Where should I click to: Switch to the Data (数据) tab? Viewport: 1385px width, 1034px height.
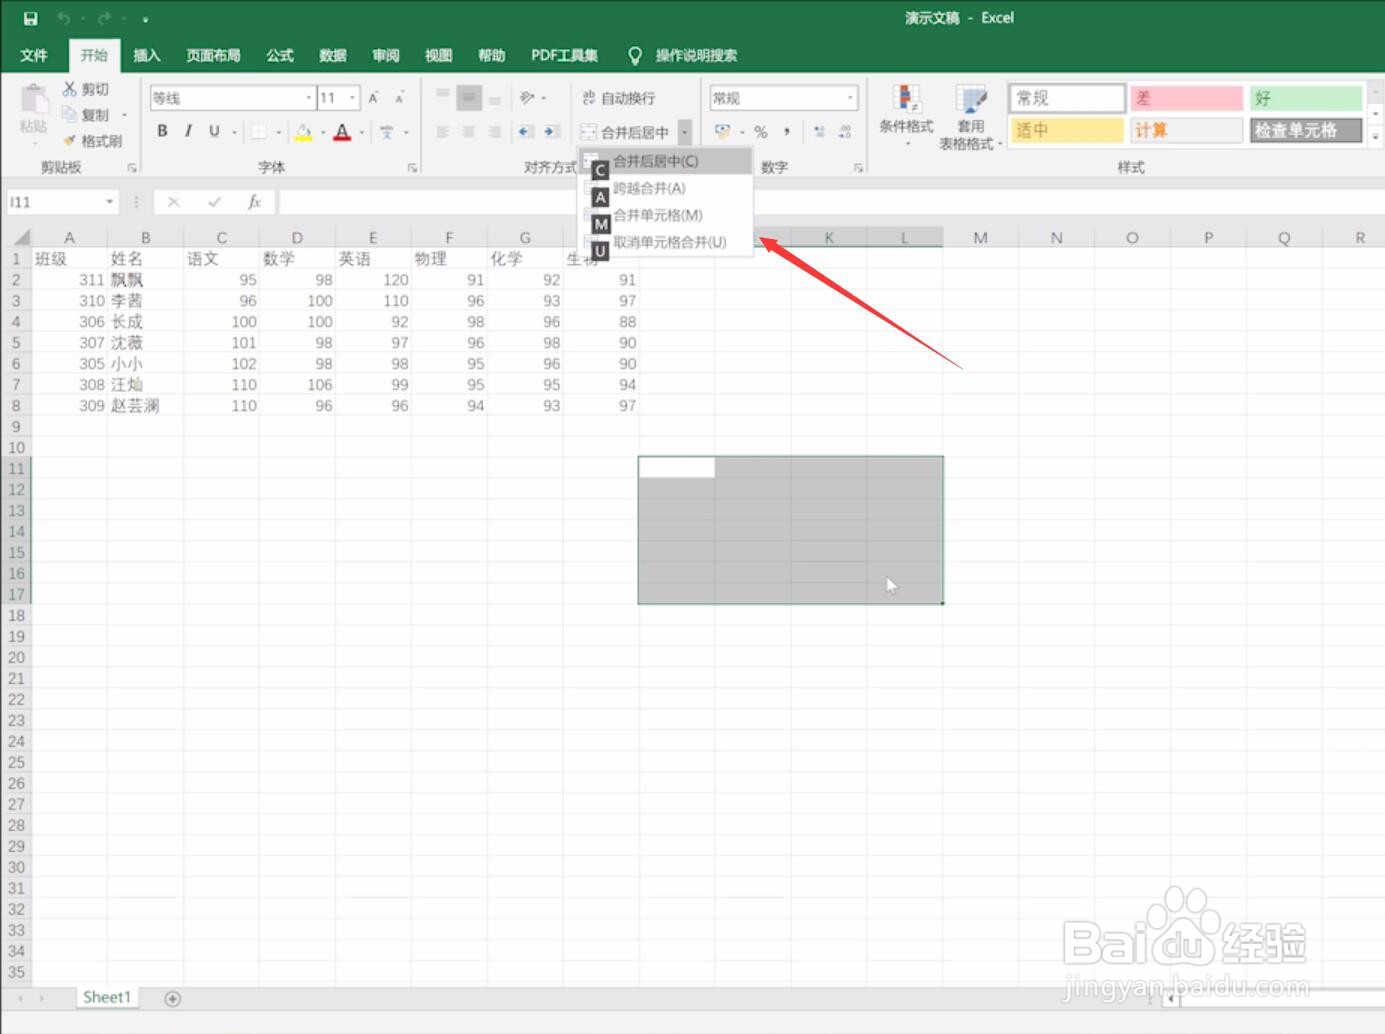(x=333, y=55)
